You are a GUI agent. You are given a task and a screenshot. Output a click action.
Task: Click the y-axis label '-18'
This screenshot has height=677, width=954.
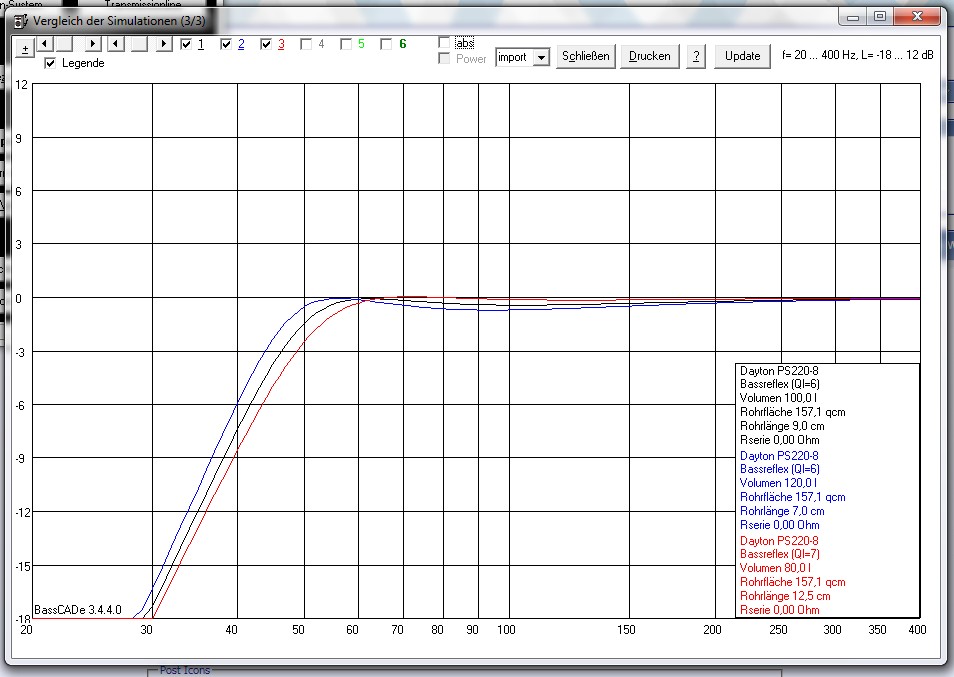23,620
